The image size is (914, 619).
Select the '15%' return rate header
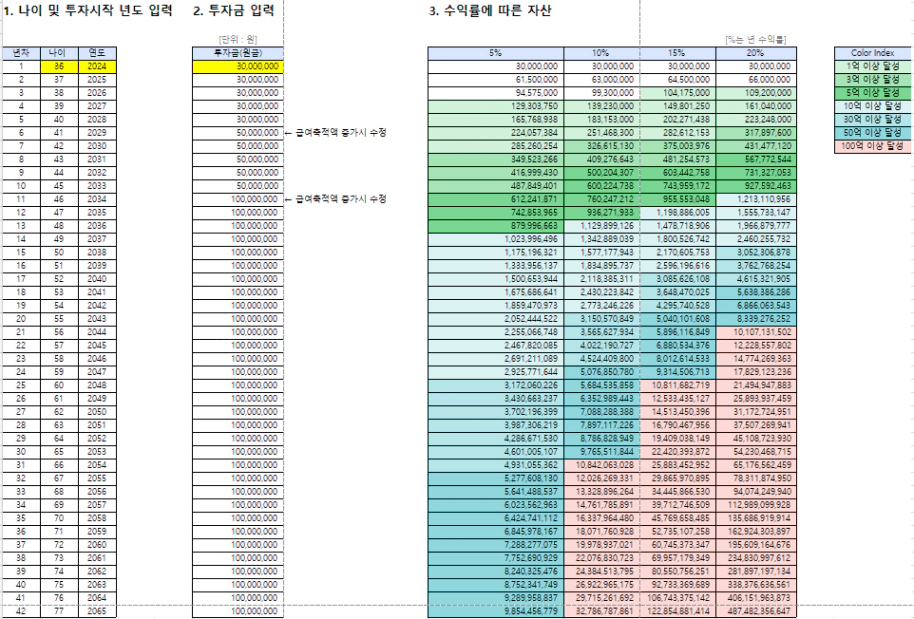click(677, 53)
